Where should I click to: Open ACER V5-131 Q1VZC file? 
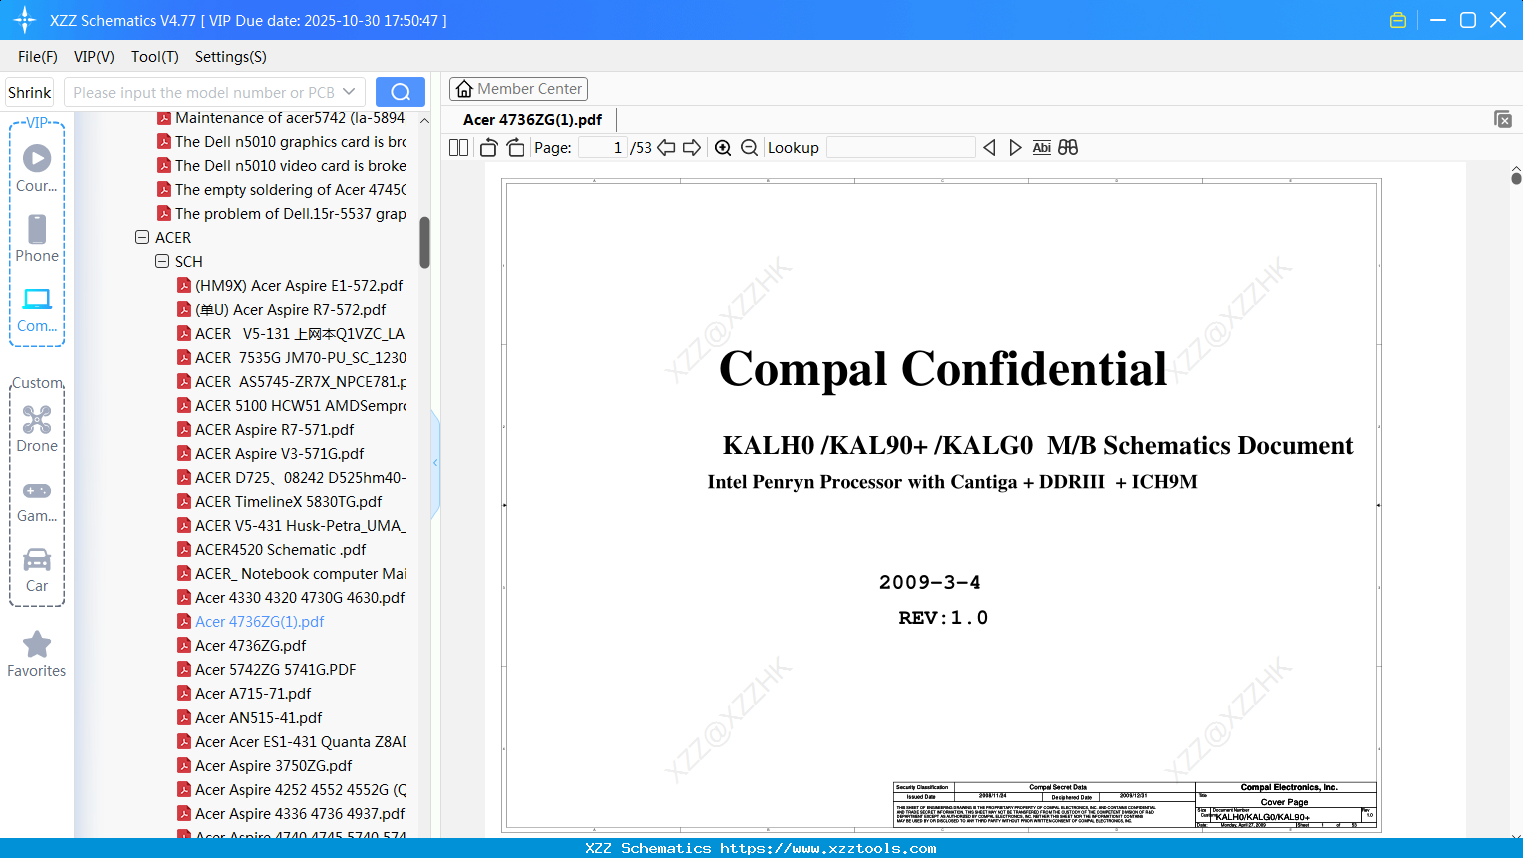tap(291, 334)
